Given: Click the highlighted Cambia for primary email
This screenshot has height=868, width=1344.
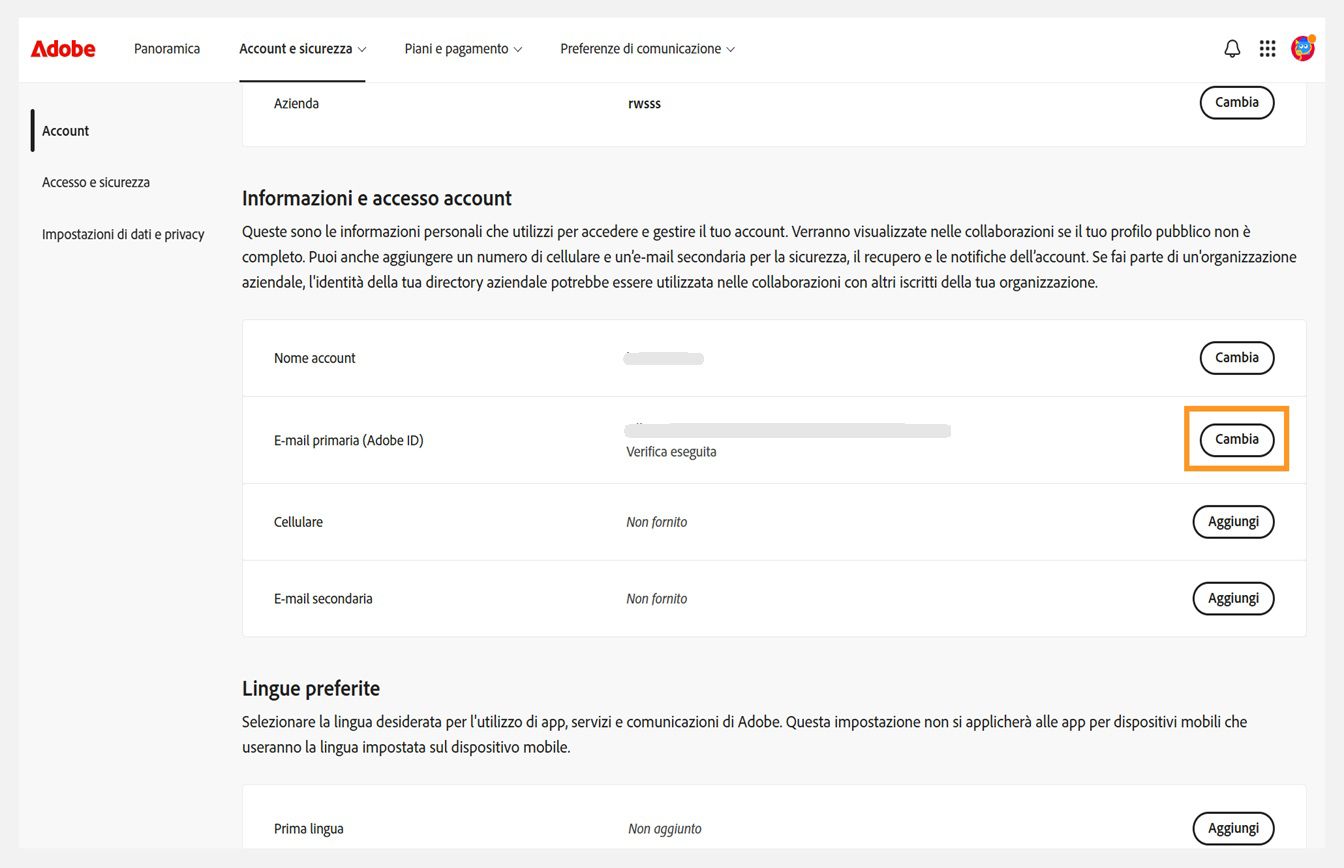Looking at the screenshot, I should (x=1236, y=439).
